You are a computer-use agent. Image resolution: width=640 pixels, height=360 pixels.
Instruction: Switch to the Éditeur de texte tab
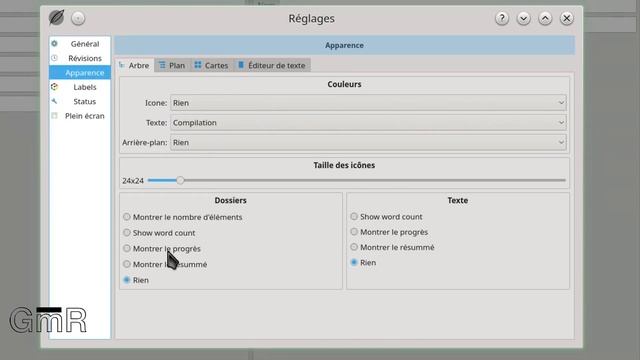(272, 65)
